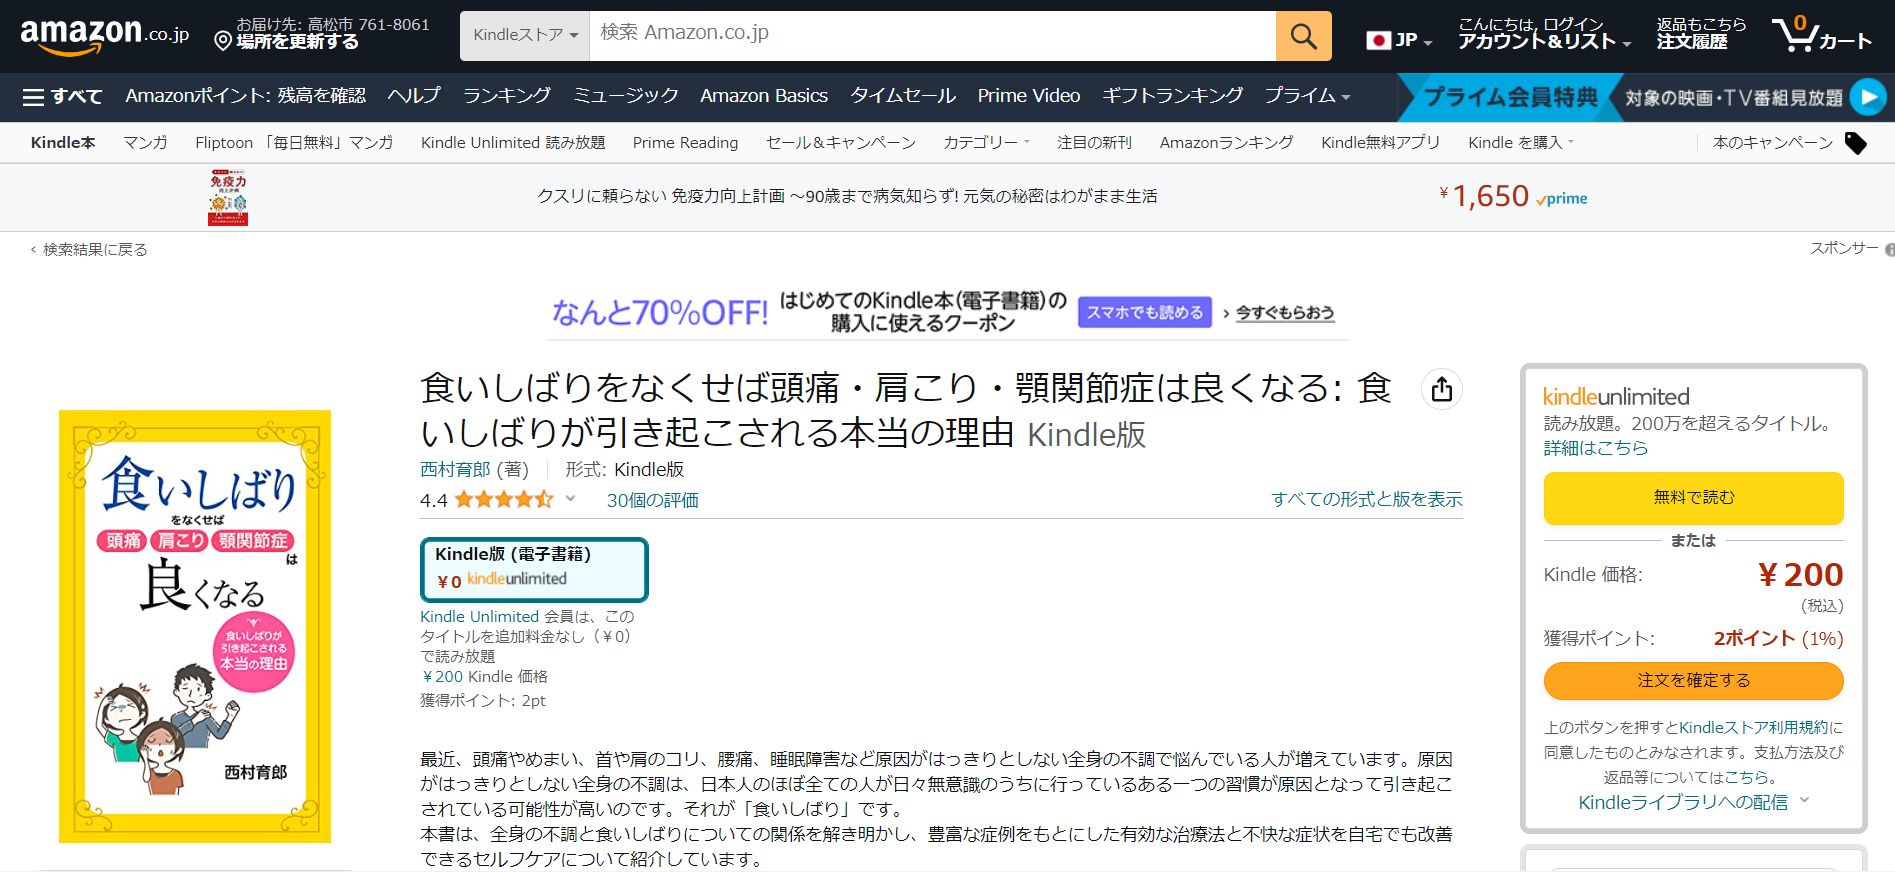Click the search magnifier button
The height and width of the screenshot is (872, 1895).
point(1303,36)
